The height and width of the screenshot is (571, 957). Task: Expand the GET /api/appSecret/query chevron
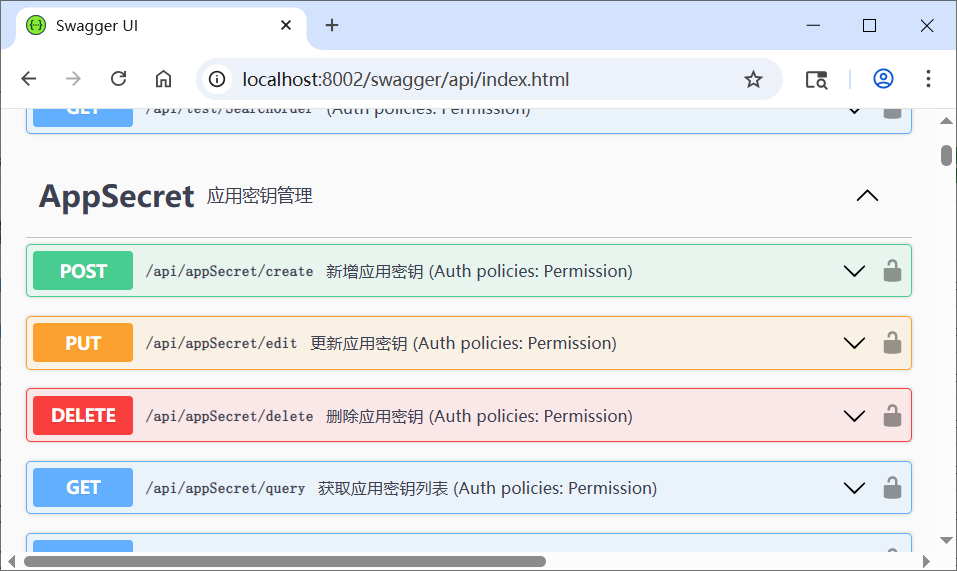(854, 487)
